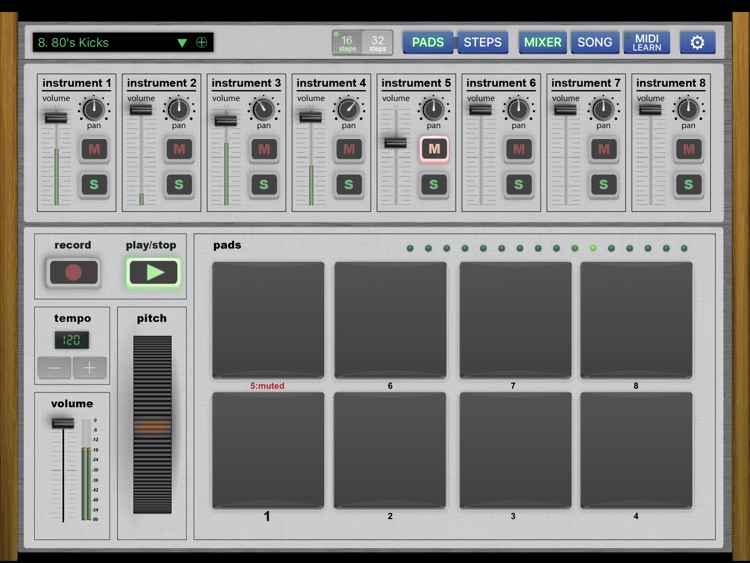The height and width of the screenshot is (563, 750).
Task: Click instrument 8 volume fader handle
Action: pyautogui.click(x=650, y=110)
